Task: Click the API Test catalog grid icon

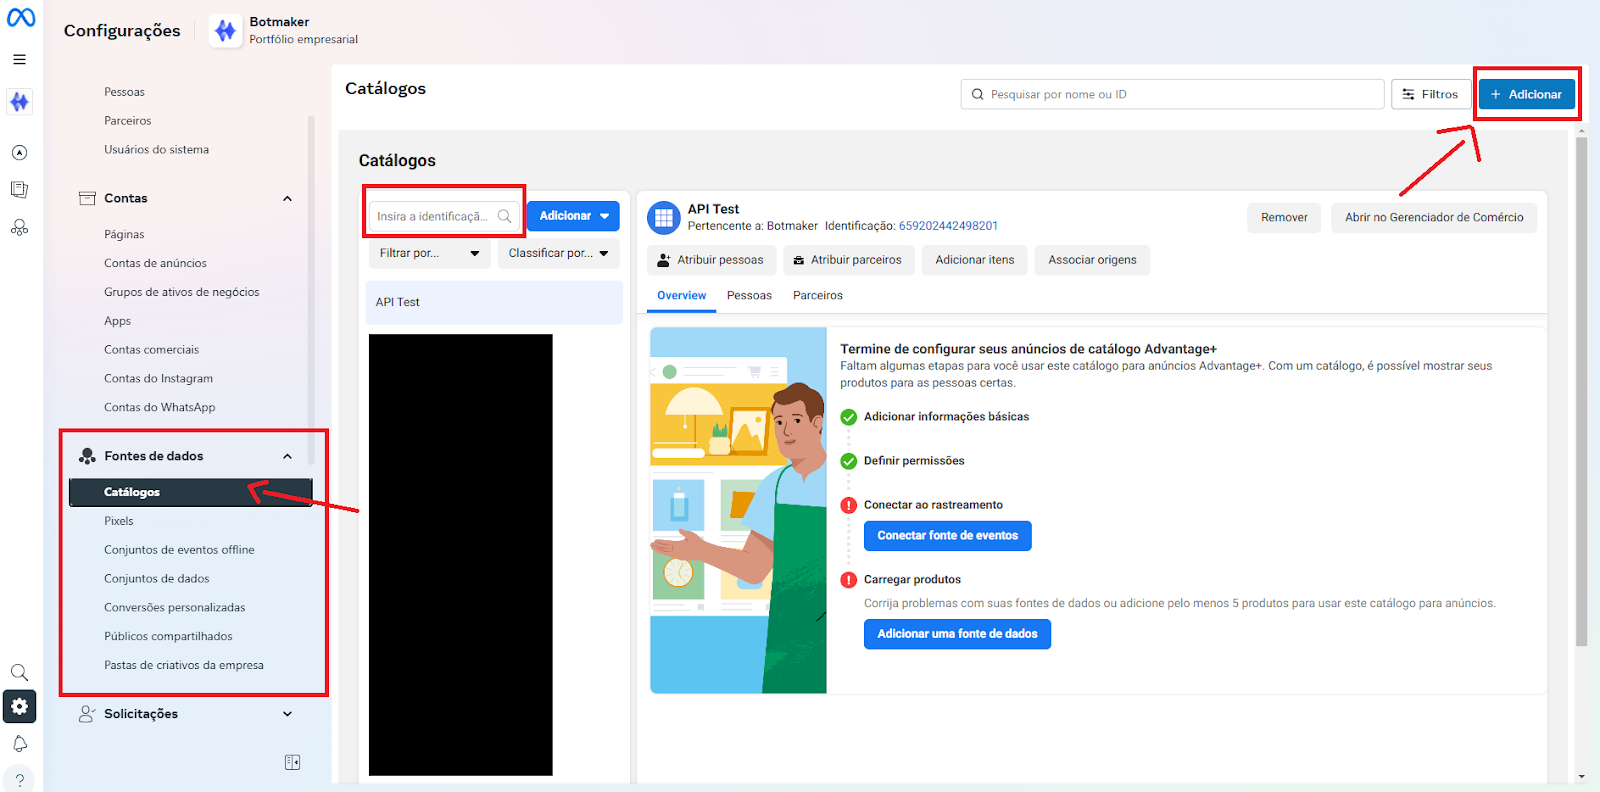Action: coord(664,217)
